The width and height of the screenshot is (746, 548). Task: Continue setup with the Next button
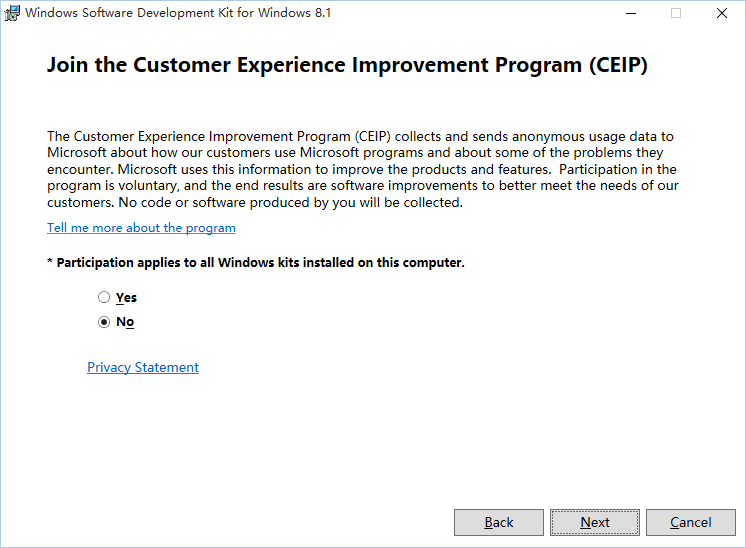tap(595, 522)
